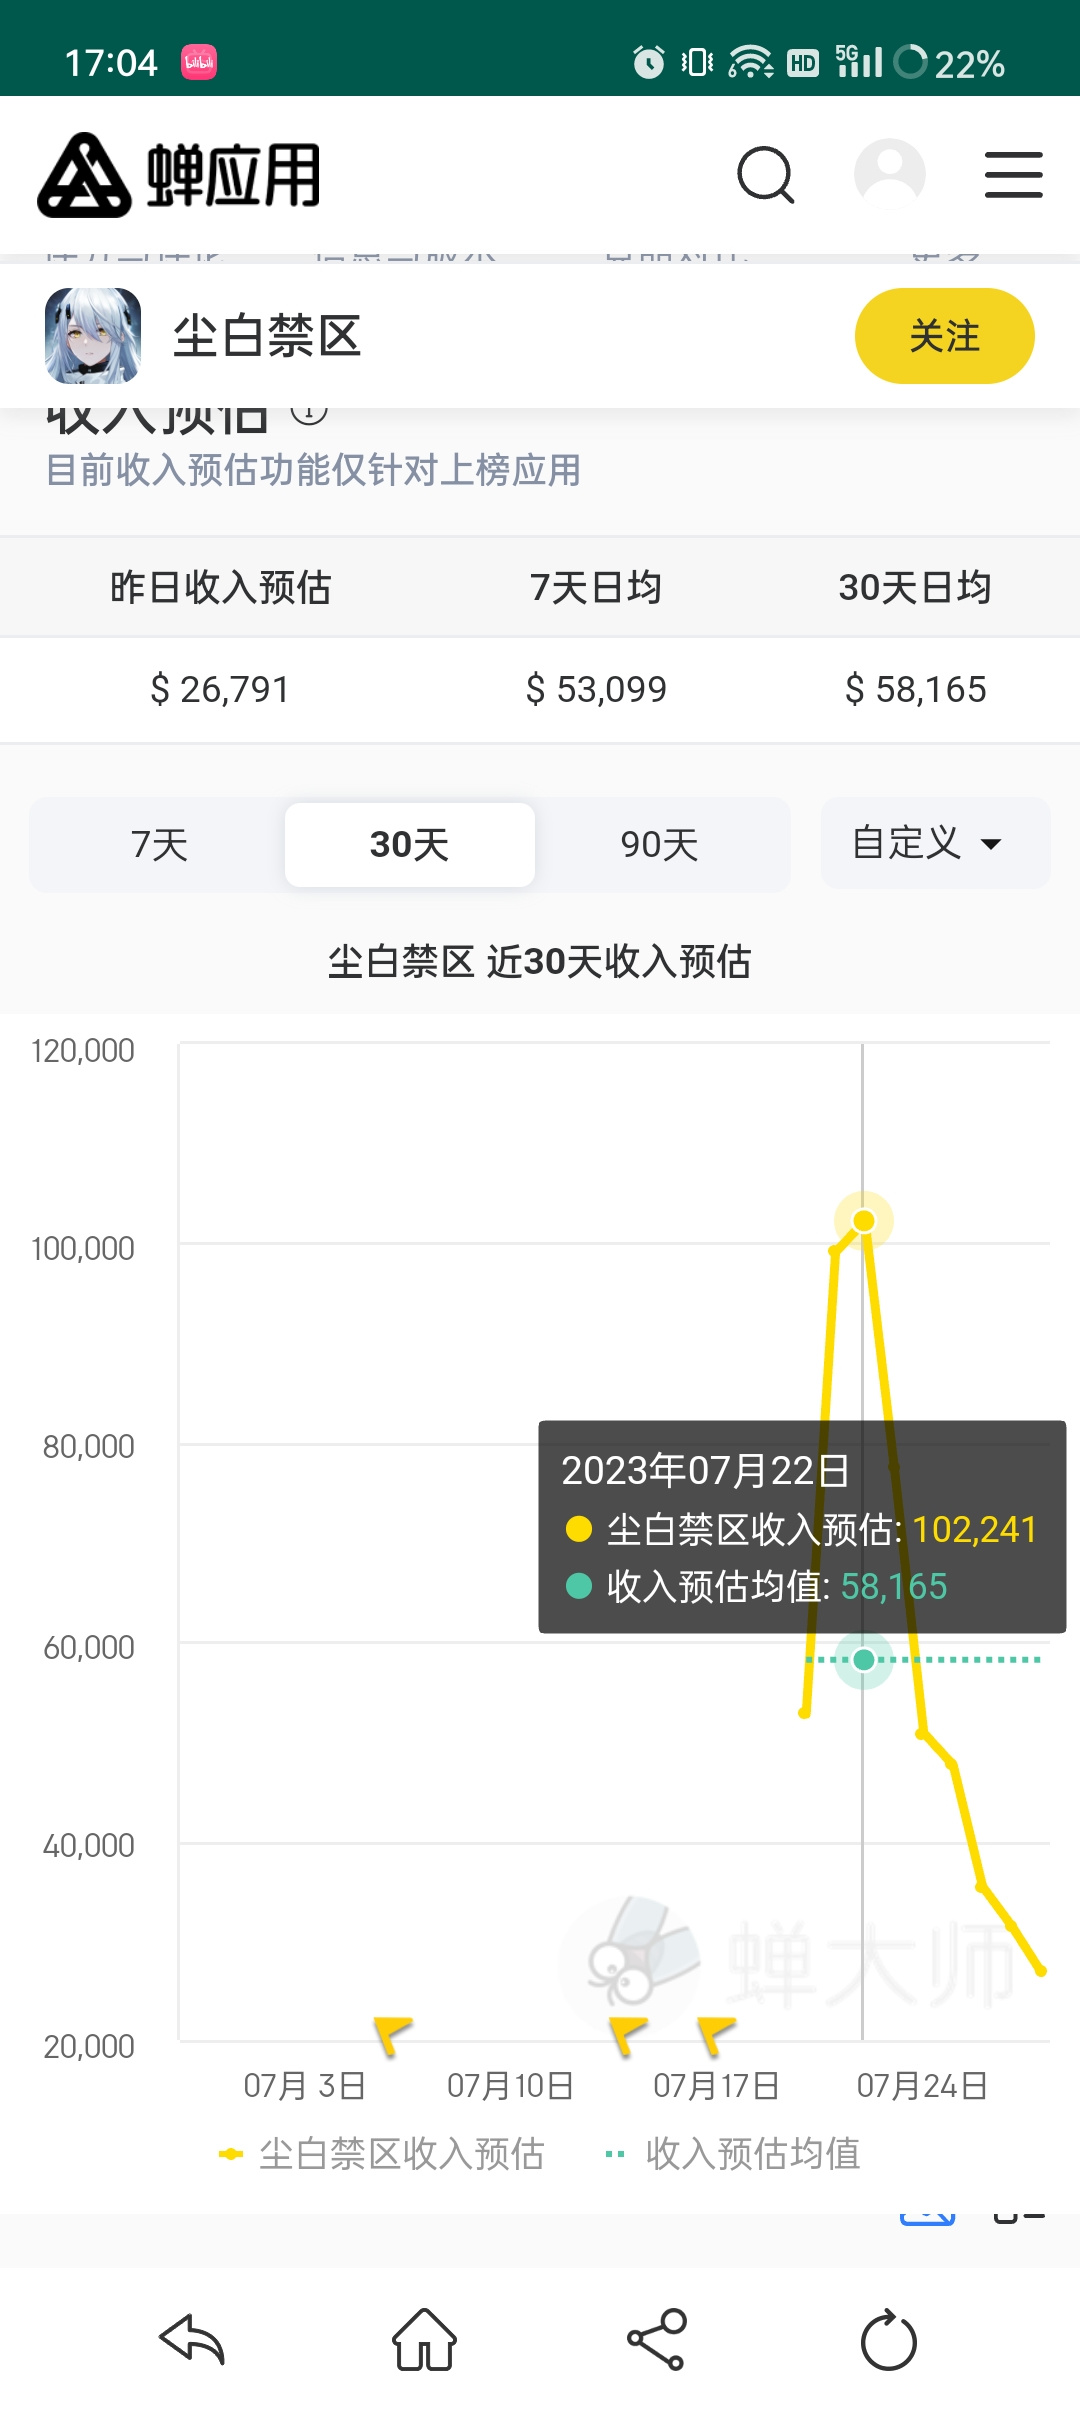Image resolution: width=1080 pixels, height=2412 pixels.
Task: Toggle the 收入预估均值 legend series
Action: click(x=733, y=2153)
